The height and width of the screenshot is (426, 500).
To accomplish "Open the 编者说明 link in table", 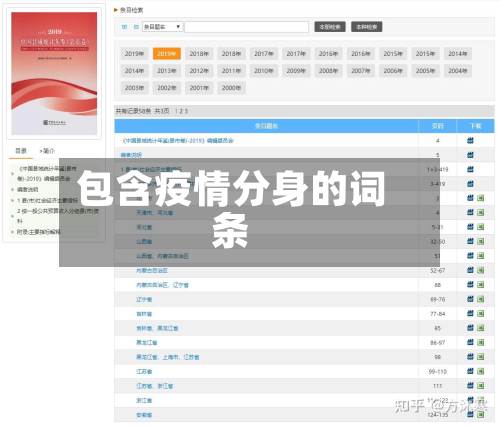I will [131, 155].
